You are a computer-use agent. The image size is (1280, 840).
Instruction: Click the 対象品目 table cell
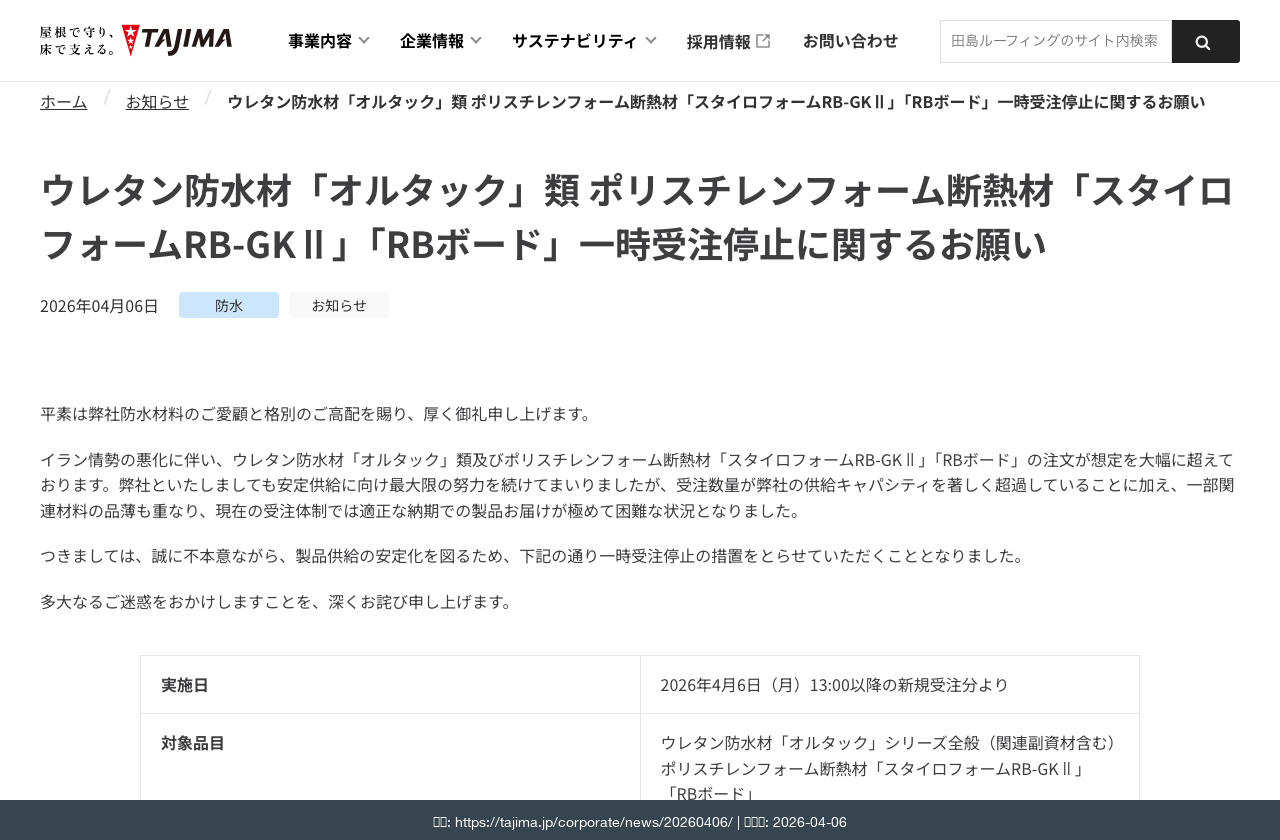click(192, 742)
